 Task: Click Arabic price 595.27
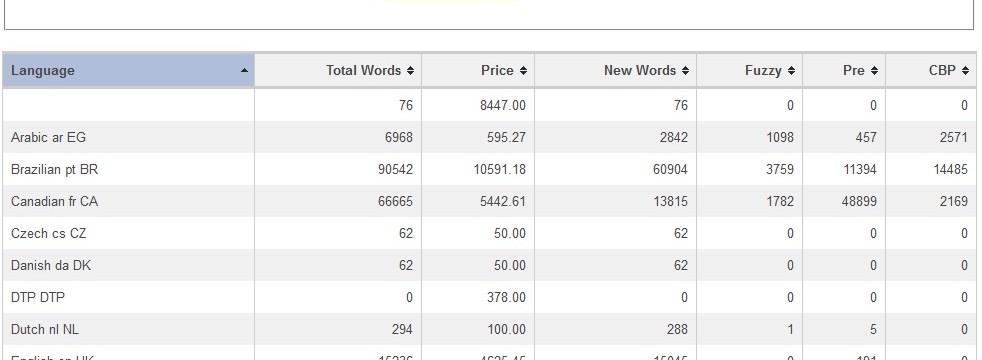(506, 137)
